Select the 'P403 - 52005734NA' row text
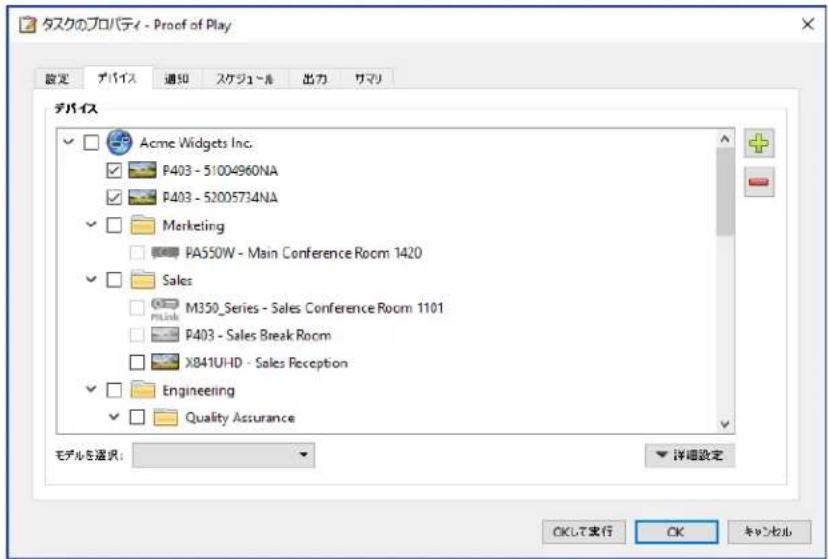 pyautogui.click(x=220, y=198)
